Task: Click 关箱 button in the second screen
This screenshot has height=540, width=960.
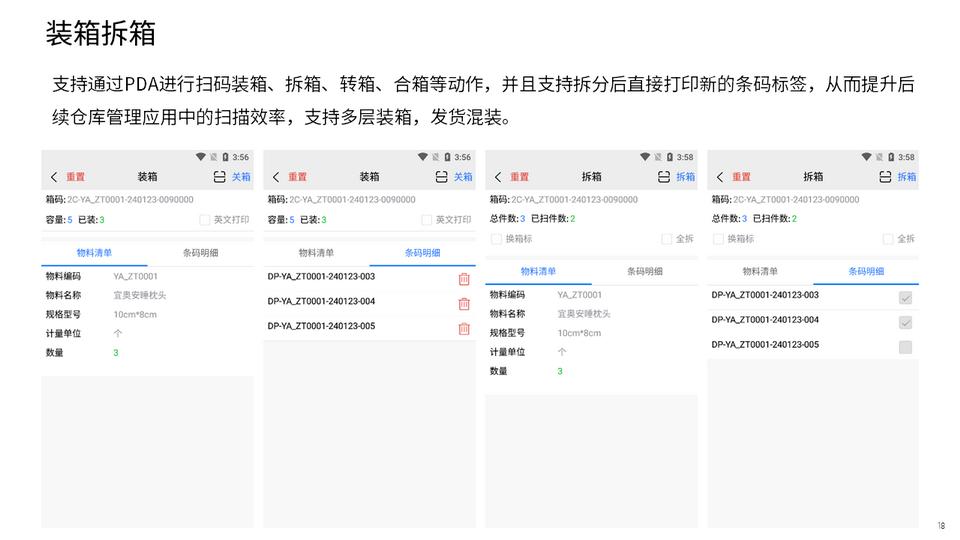Action: [463, 177]
